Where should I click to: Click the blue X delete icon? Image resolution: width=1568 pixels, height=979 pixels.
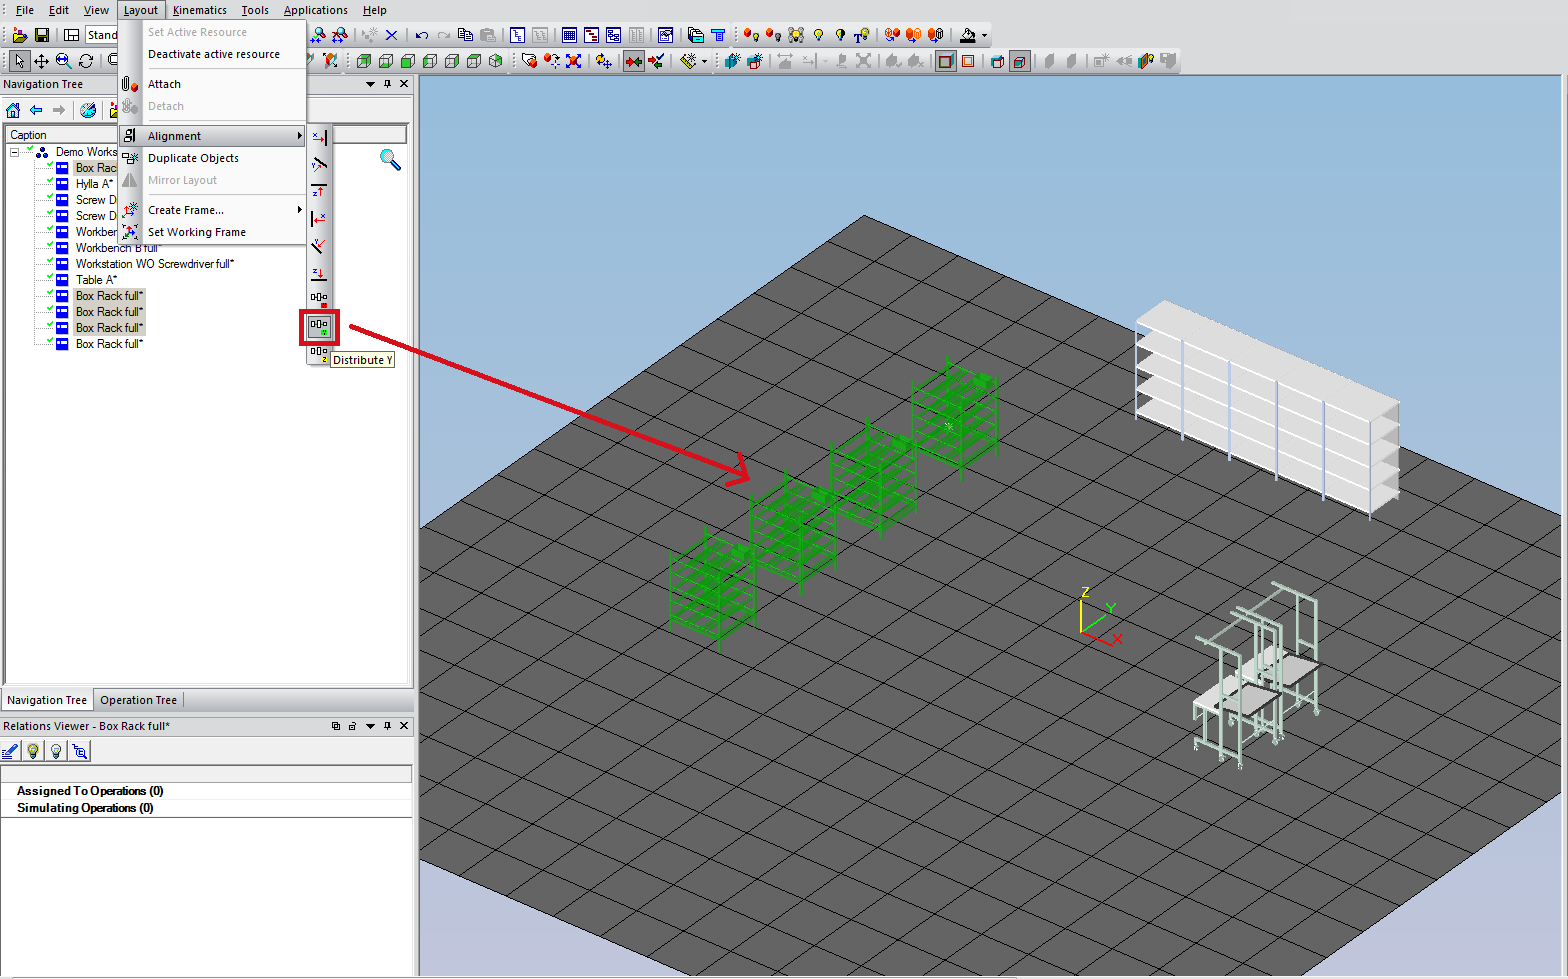391,35
